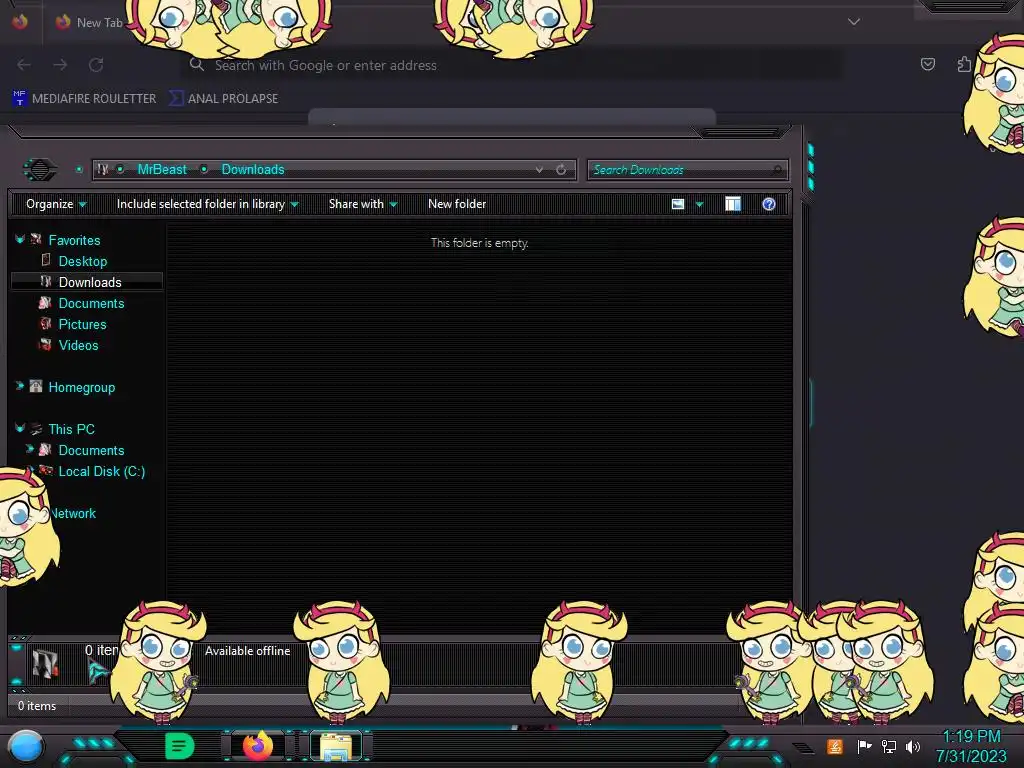Open Pocket save icon in Firefox

(927, 64)
